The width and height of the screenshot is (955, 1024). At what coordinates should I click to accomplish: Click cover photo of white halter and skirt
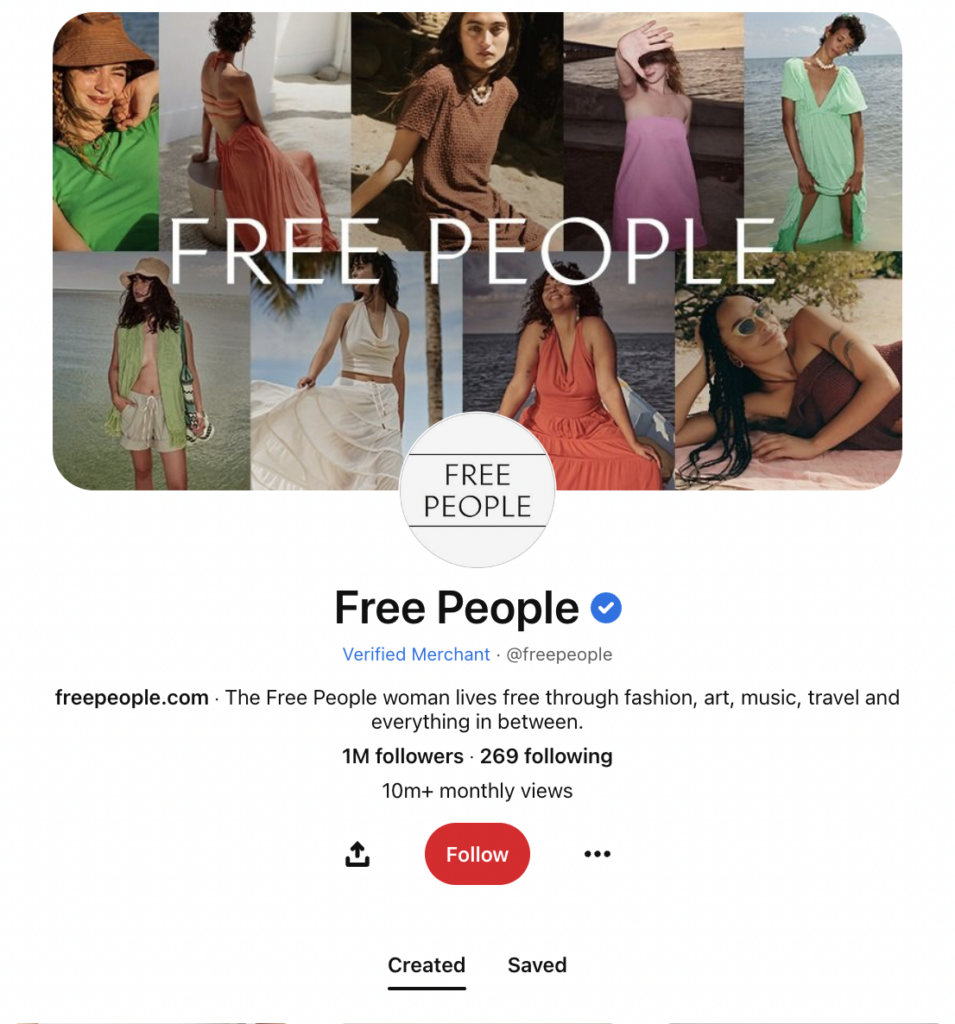[x=356, y=370]
